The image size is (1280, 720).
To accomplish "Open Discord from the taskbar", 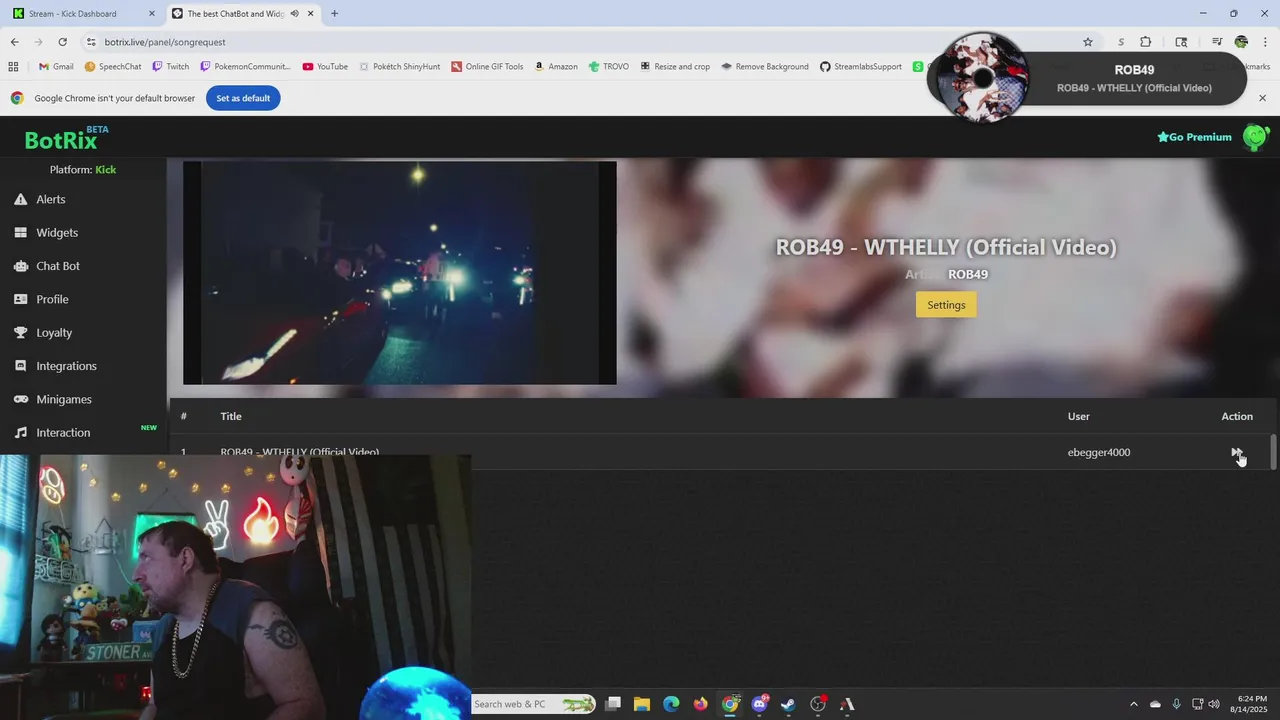I will pyautogui.click(x=759, y=704).
